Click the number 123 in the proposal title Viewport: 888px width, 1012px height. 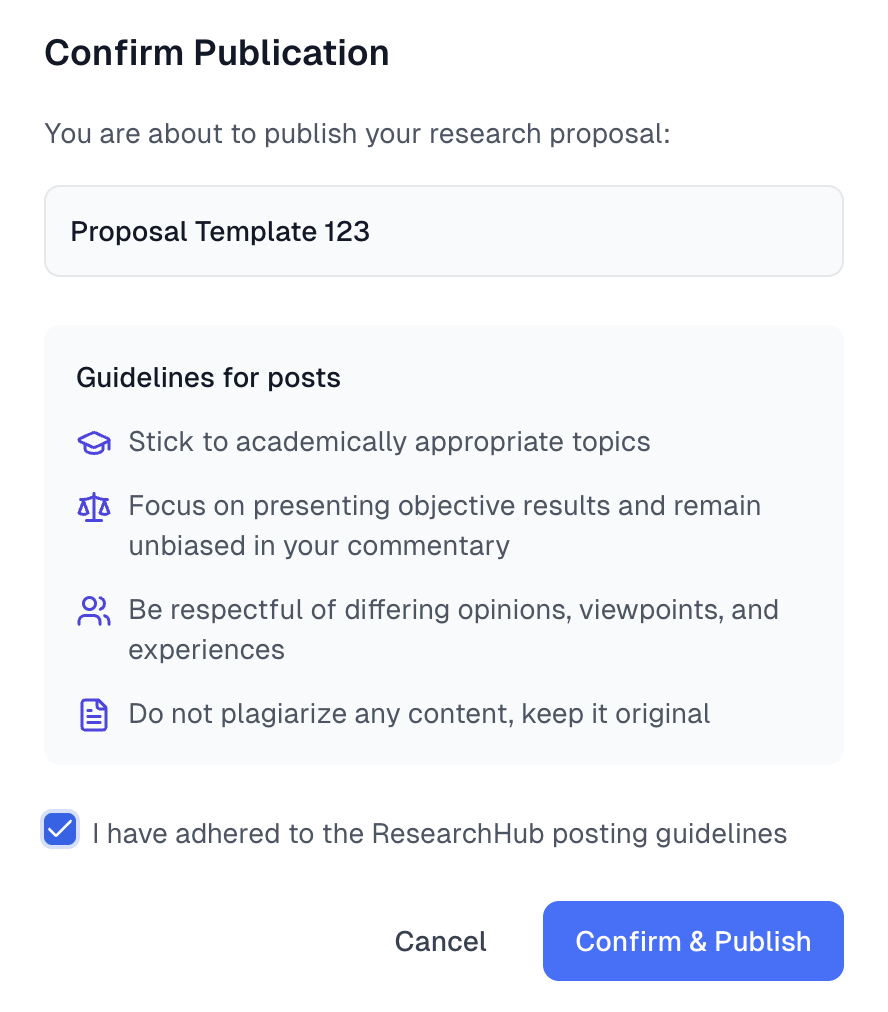pyautogui.click(x=347, y=232)
